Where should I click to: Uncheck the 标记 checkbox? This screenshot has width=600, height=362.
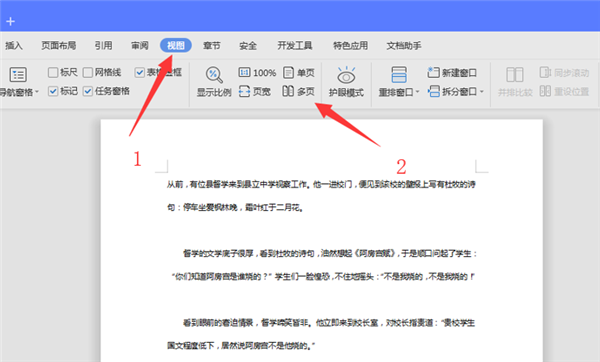[53, 91]
